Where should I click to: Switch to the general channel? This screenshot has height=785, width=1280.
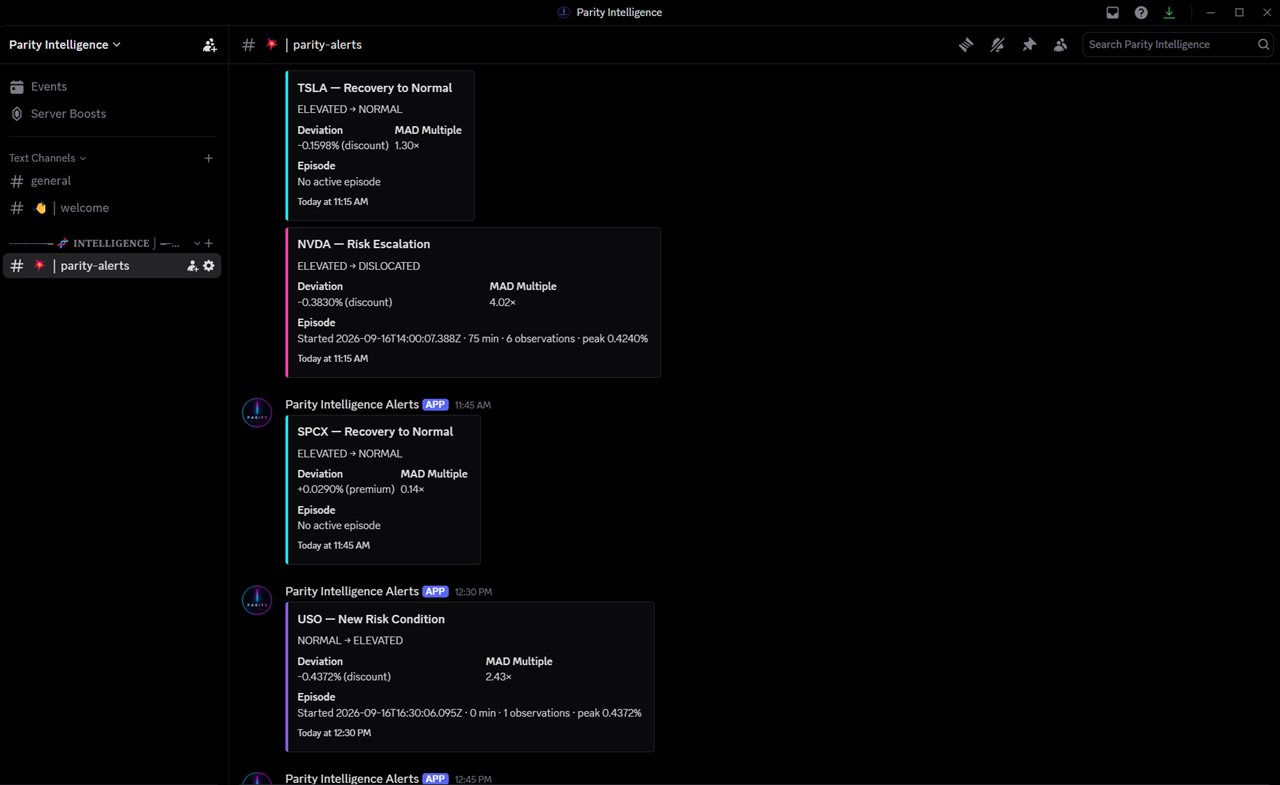point(111,181)
